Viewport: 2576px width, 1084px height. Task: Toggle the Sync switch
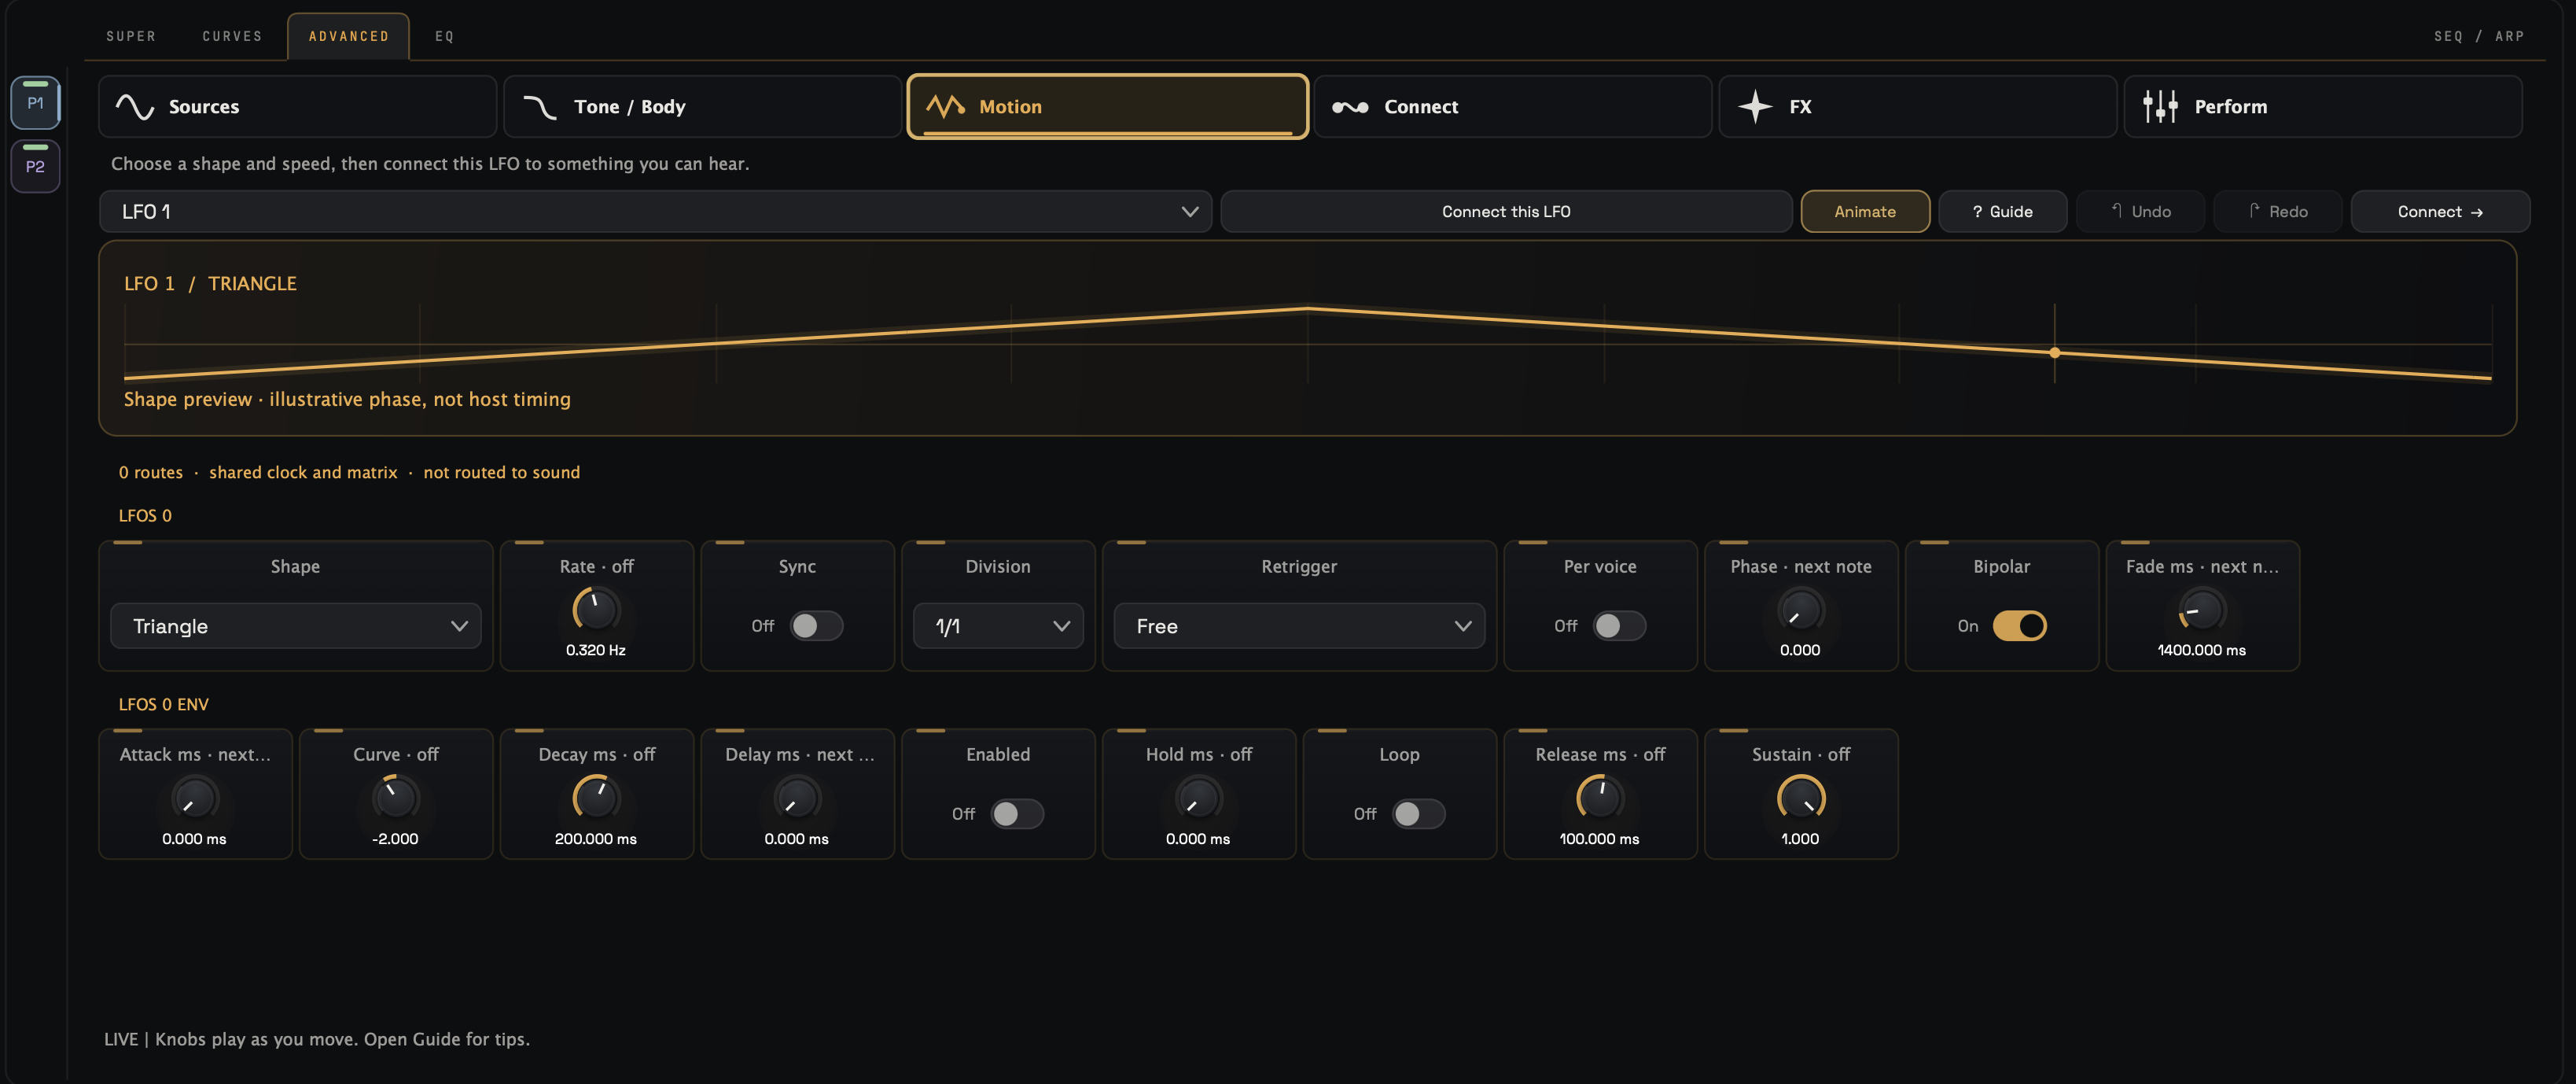pyautogui.click(x=816, y=626)
